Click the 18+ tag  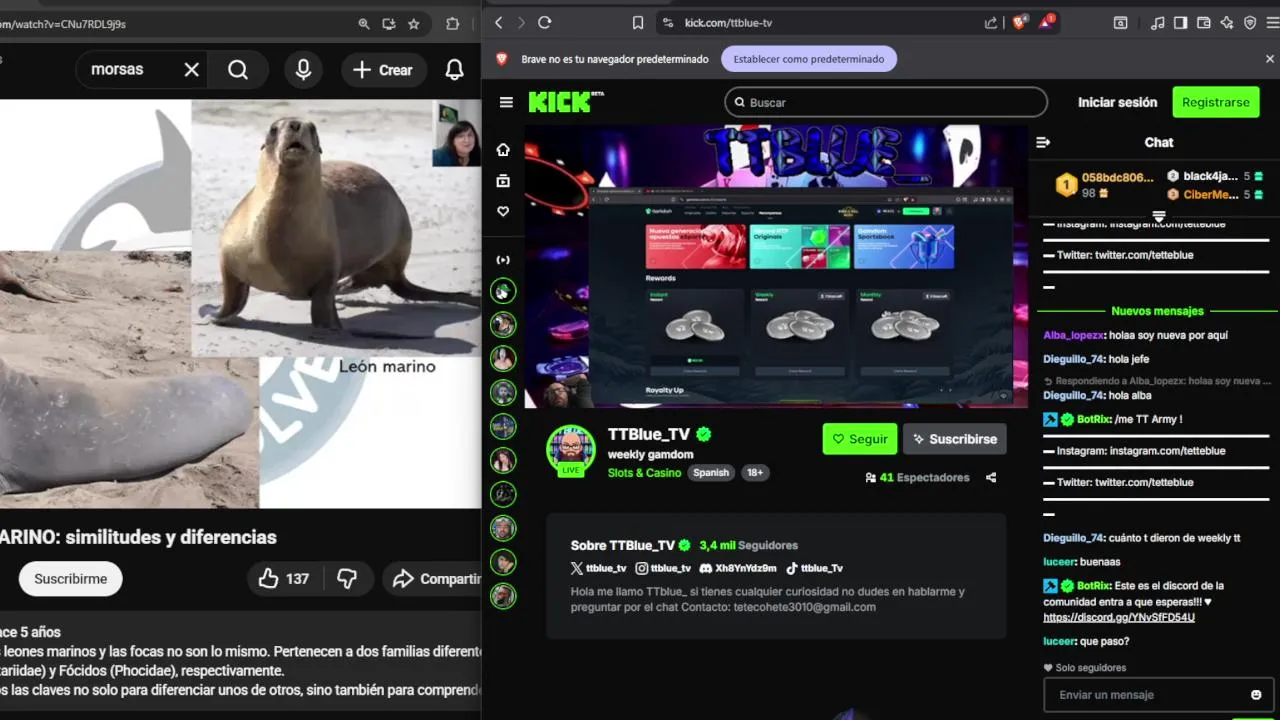(755, 473)
